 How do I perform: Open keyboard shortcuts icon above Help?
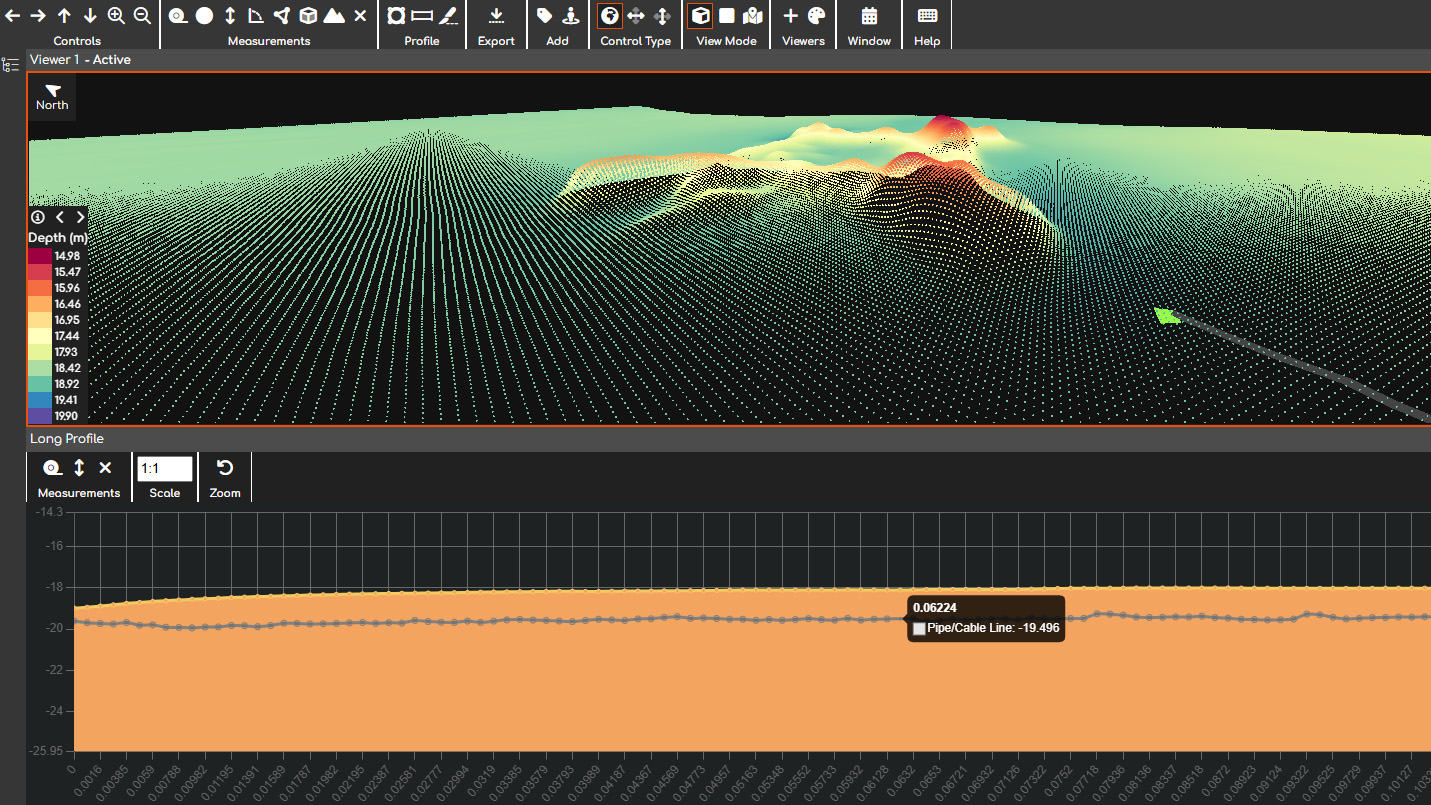click(927, 16)
